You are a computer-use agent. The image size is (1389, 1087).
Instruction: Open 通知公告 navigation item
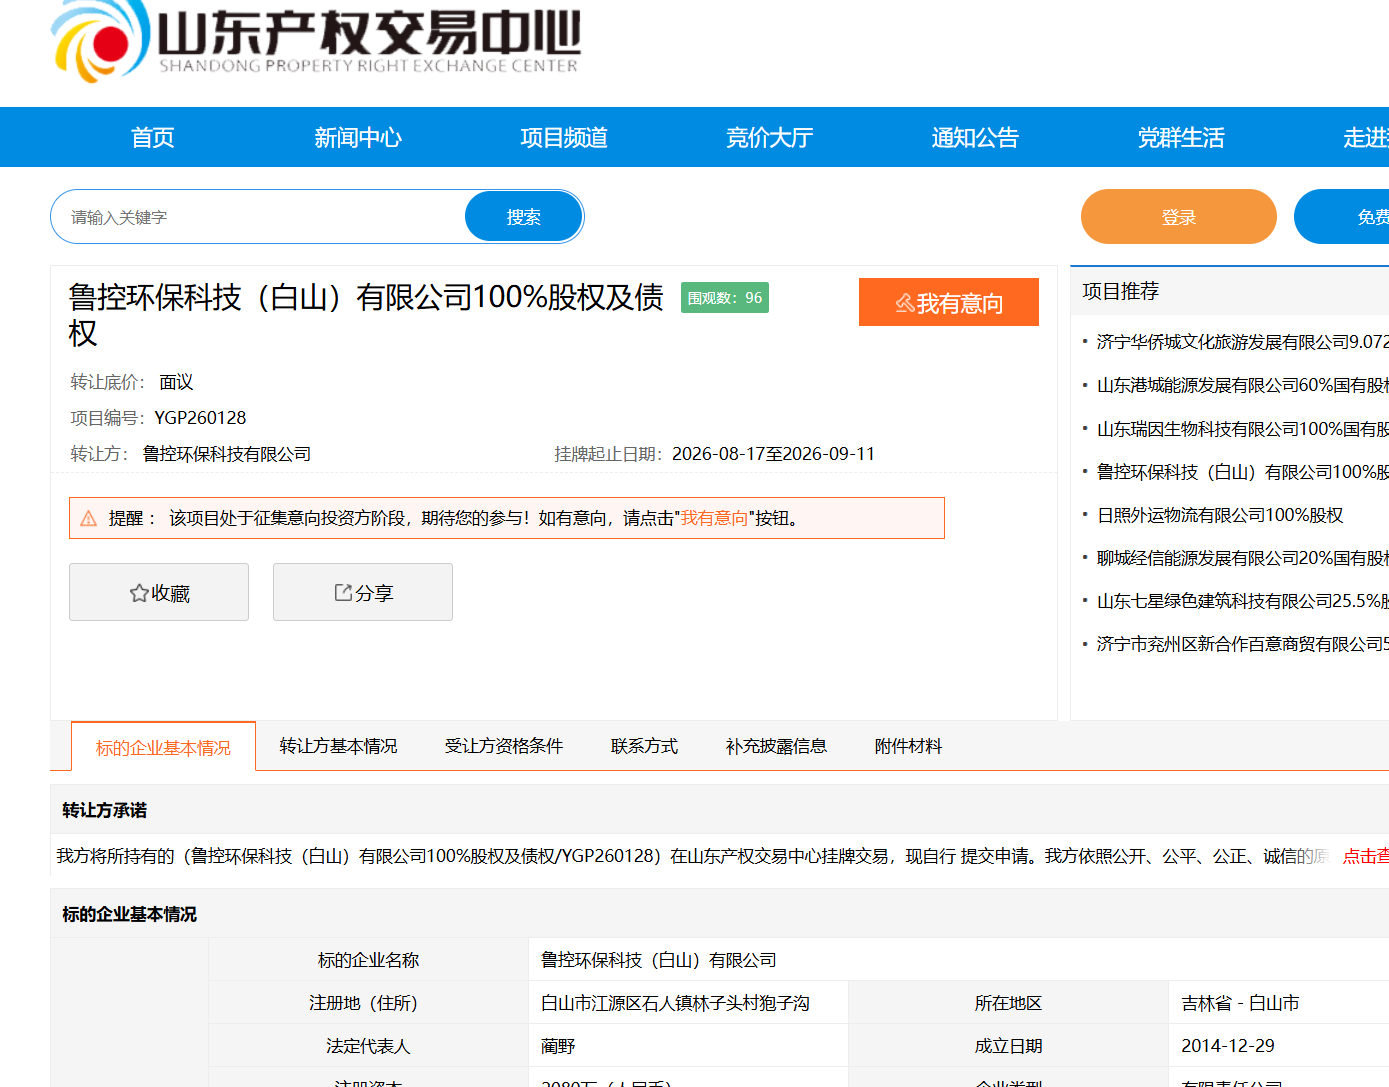point(975,137)
